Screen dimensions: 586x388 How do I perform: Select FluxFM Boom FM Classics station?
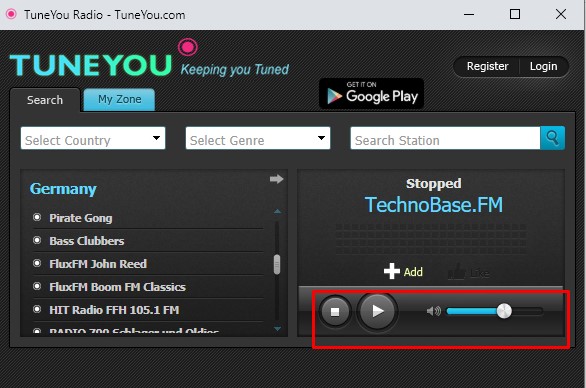[x=117, y=287]
